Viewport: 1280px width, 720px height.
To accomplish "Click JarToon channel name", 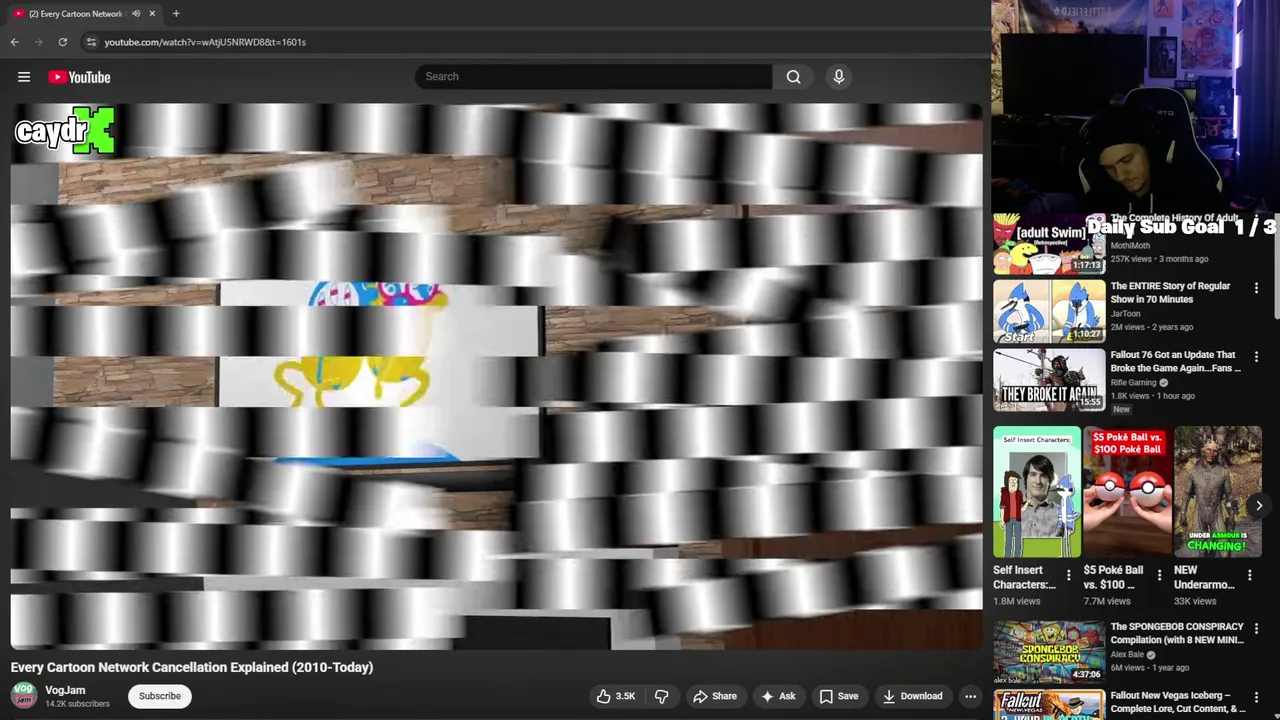I will coord(1126,314).
